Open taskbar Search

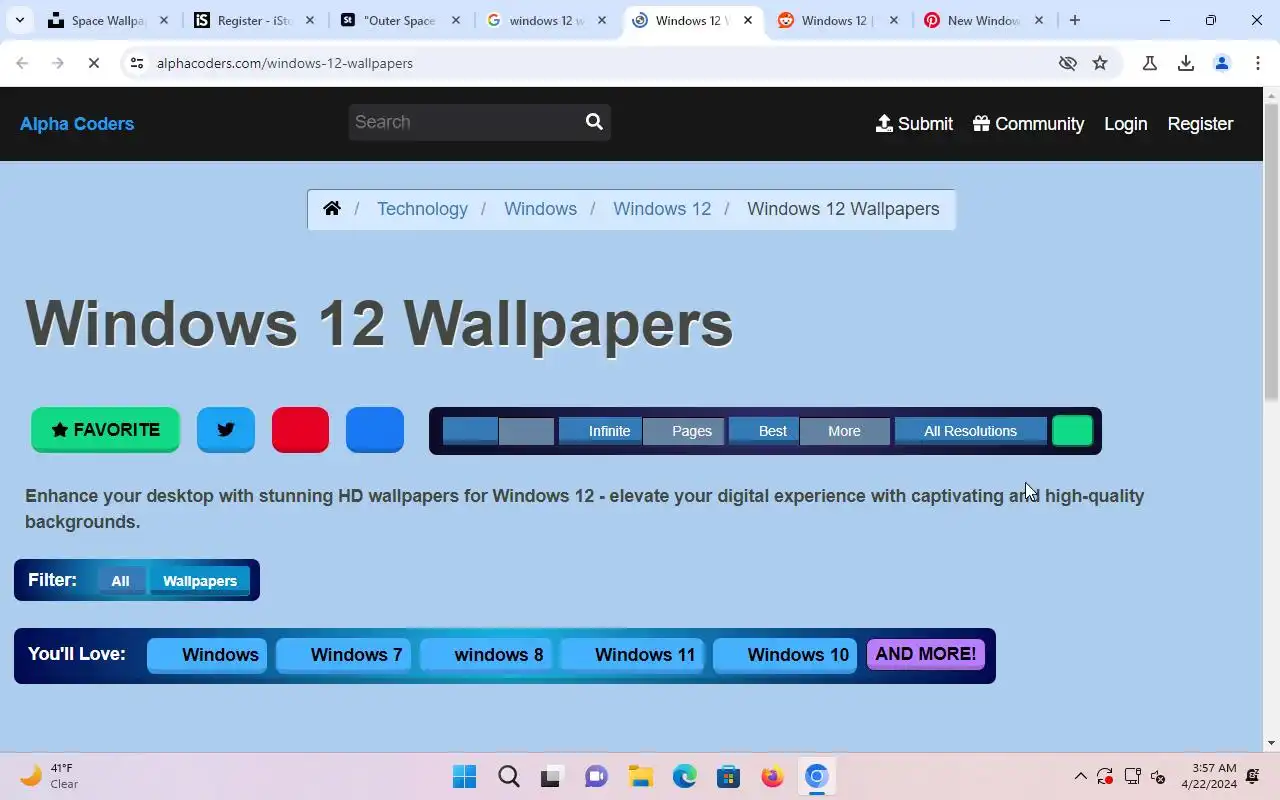tap(508, 776)
